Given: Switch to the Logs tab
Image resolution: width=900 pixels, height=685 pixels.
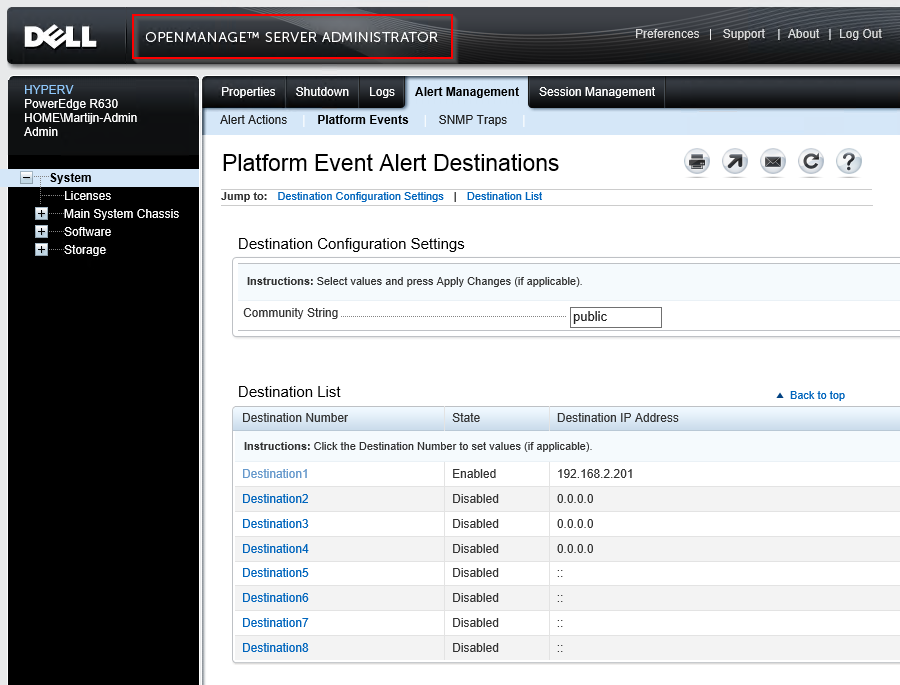Looking at the screenshot, I should [382, 92].
